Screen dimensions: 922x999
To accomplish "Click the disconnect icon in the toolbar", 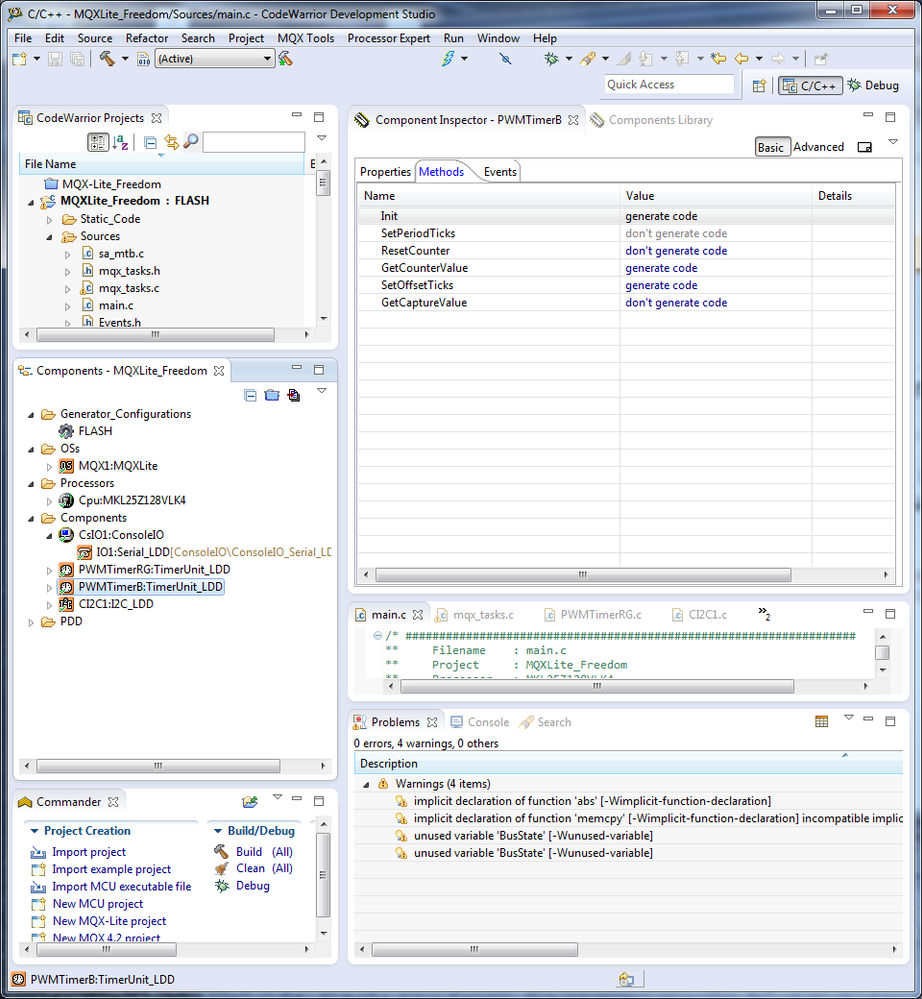I will pyautogui.click(x=505, y=59).
